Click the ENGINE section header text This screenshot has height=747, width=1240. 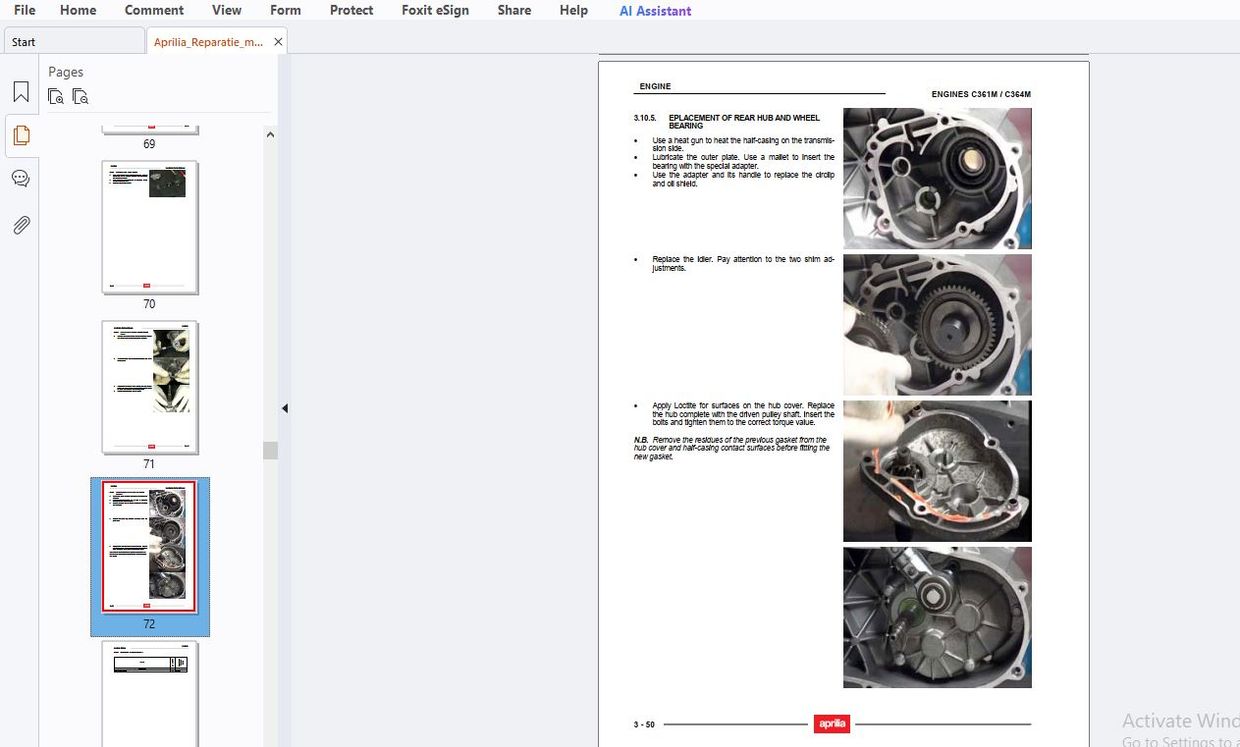pyautogui.click(x=655, y=87)
